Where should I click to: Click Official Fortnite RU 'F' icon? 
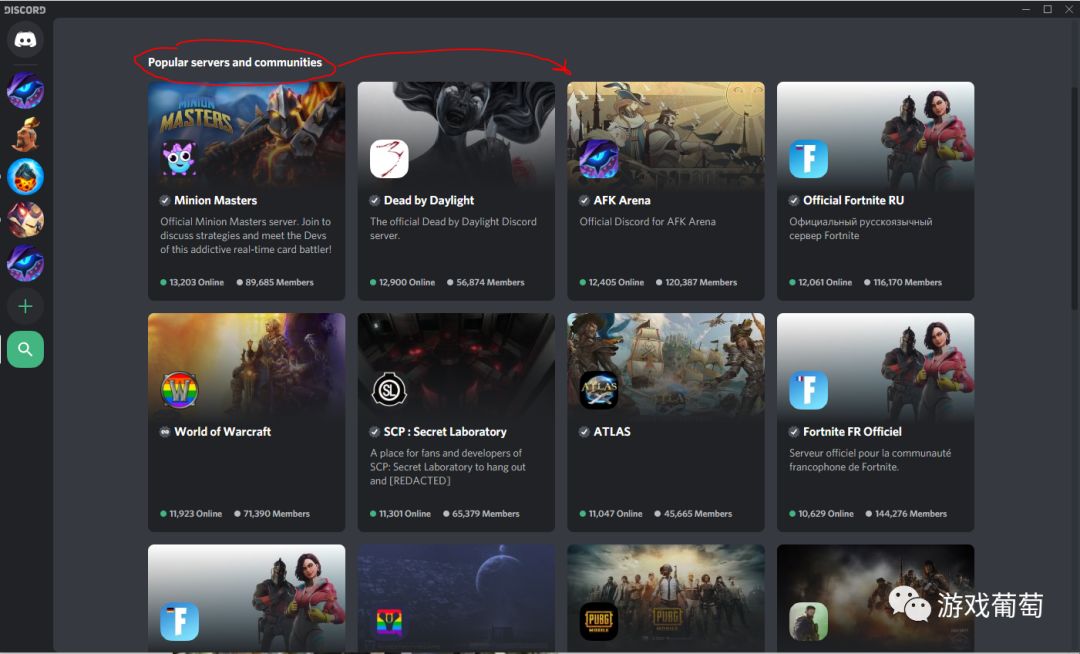point(809,159)
